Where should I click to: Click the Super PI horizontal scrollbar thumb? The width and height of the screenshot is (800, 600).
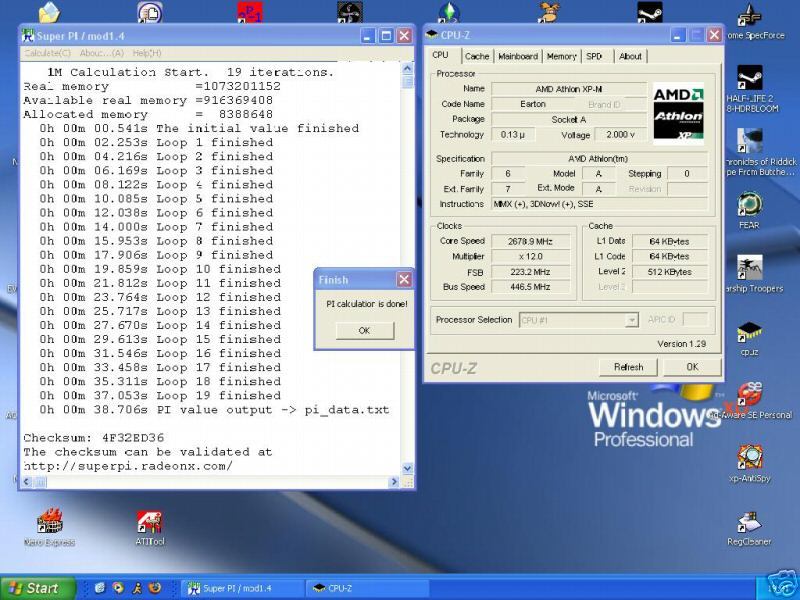coord(40,482)
